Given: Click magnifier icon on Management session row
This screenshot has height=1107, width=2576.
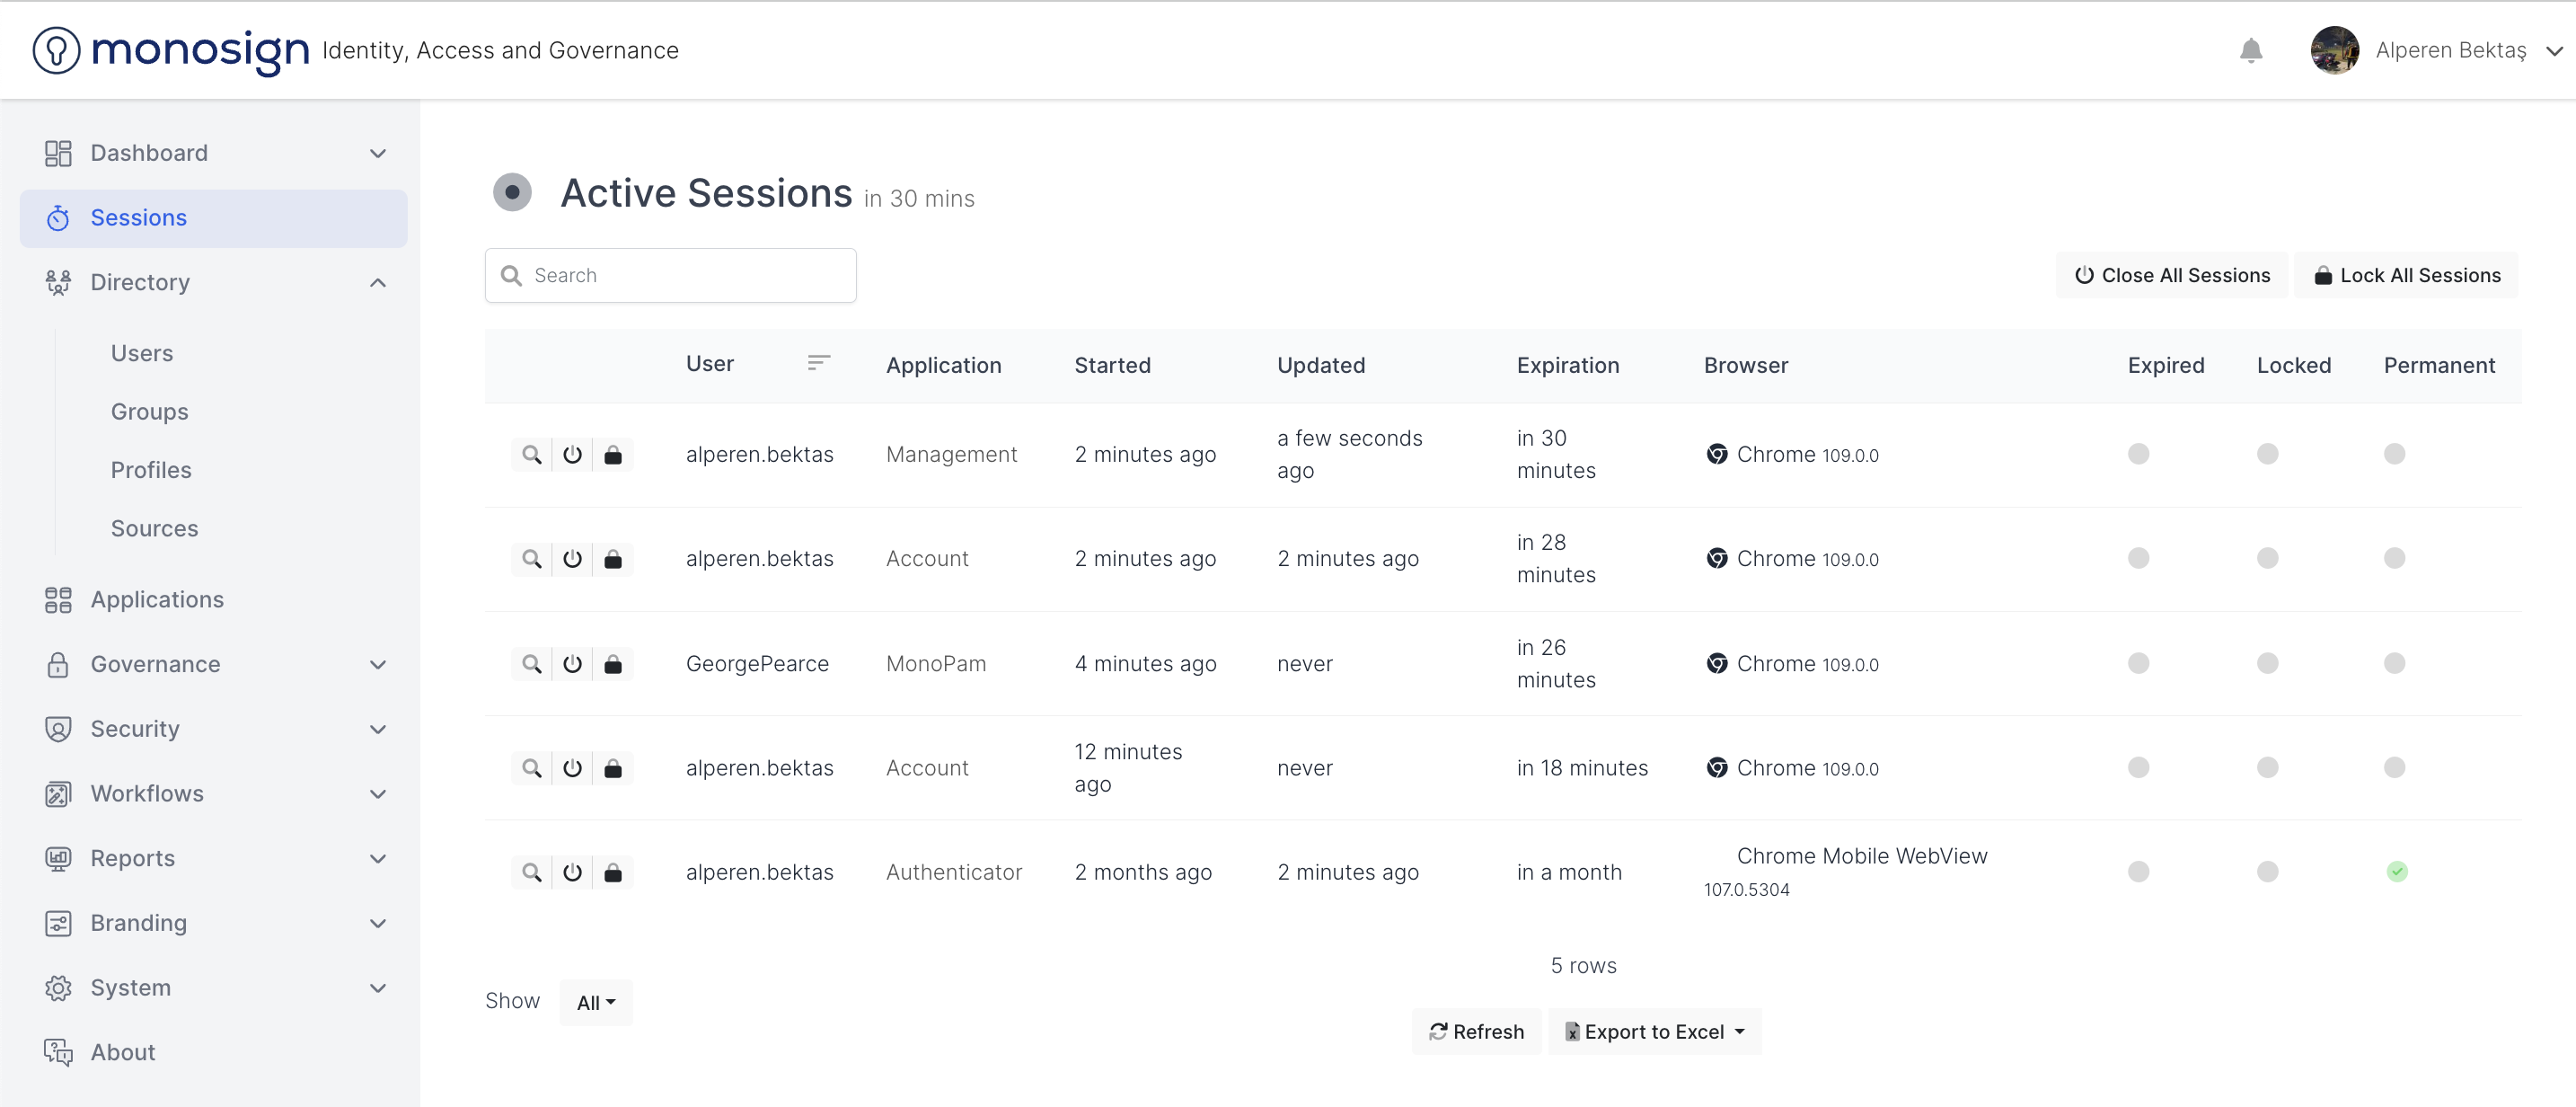Looking at the screenshot, I should point(532,455).
